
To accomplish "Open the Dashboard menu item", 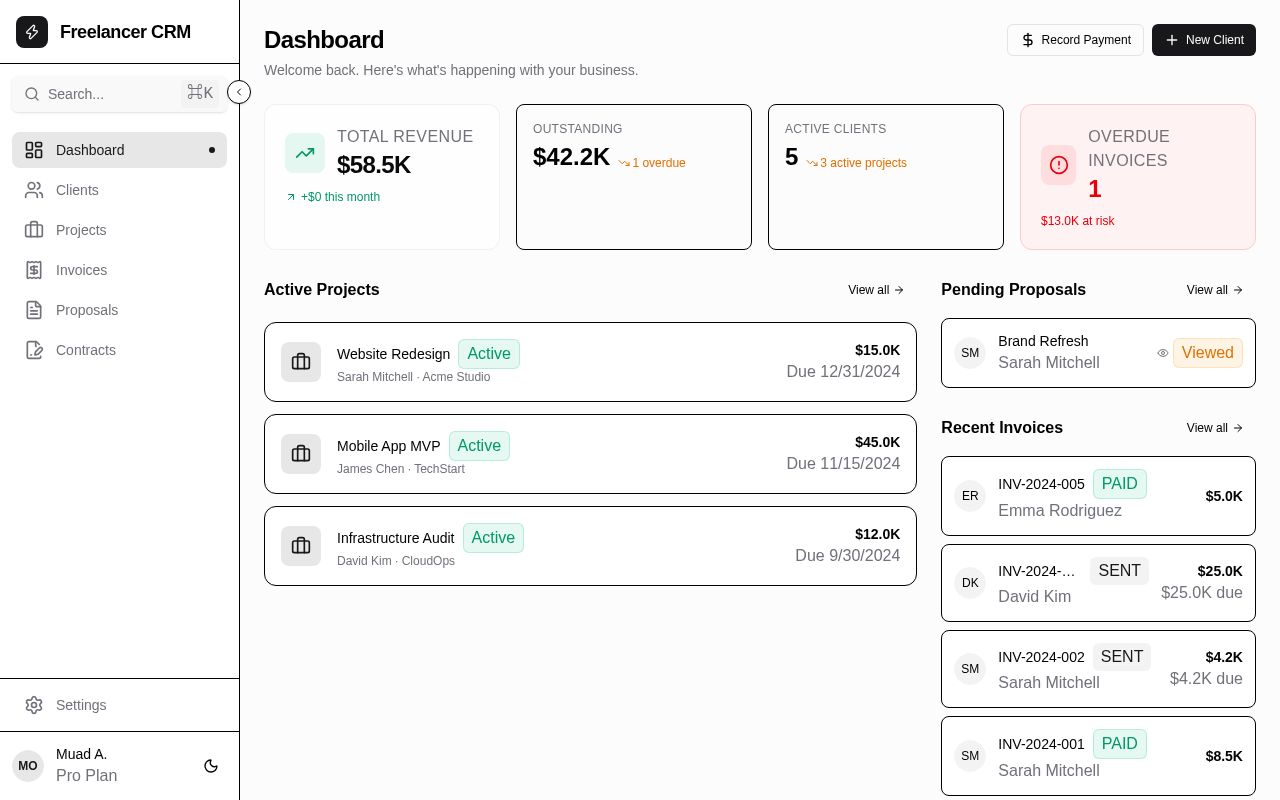I will point(119,150).
